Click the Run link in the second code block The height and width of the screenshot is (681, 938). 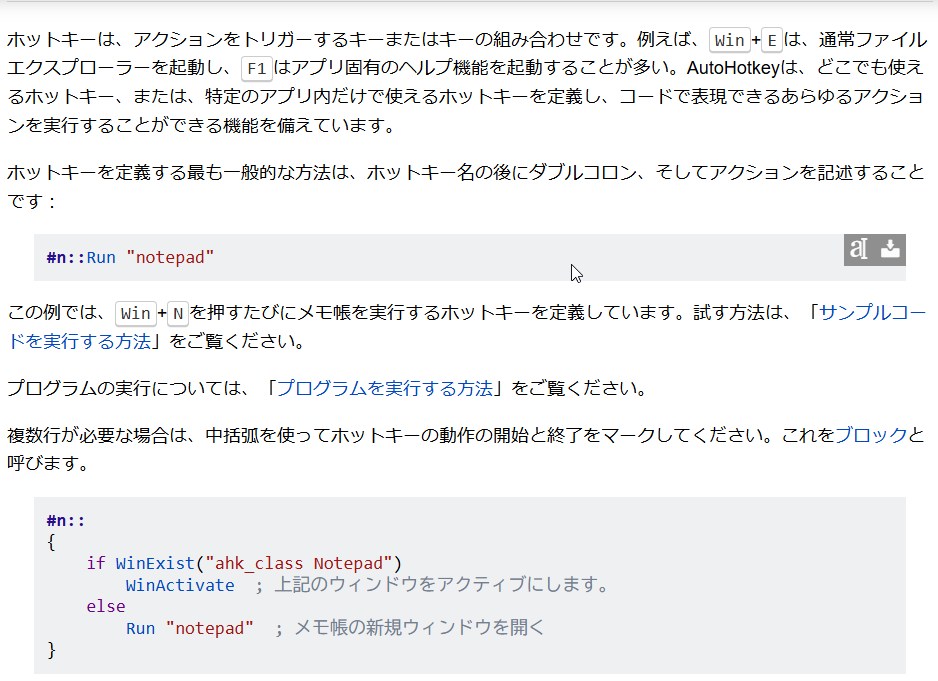pos(142,628)
